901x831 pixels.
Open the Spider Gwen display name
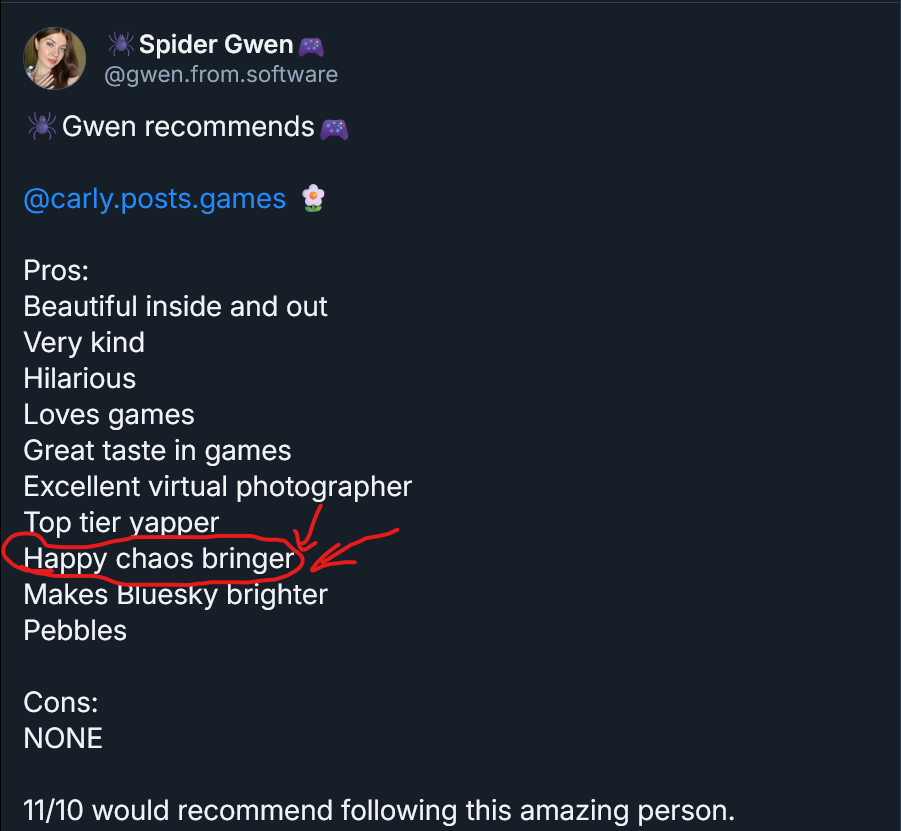(216, 45)
